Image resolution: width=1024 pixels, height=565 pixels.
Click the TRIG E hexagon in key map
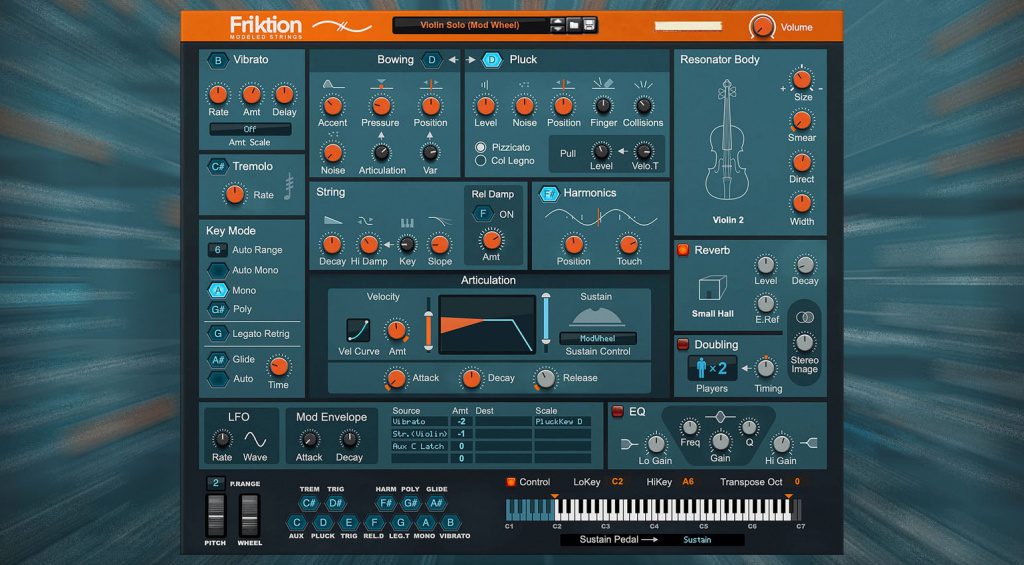point(348,523)
